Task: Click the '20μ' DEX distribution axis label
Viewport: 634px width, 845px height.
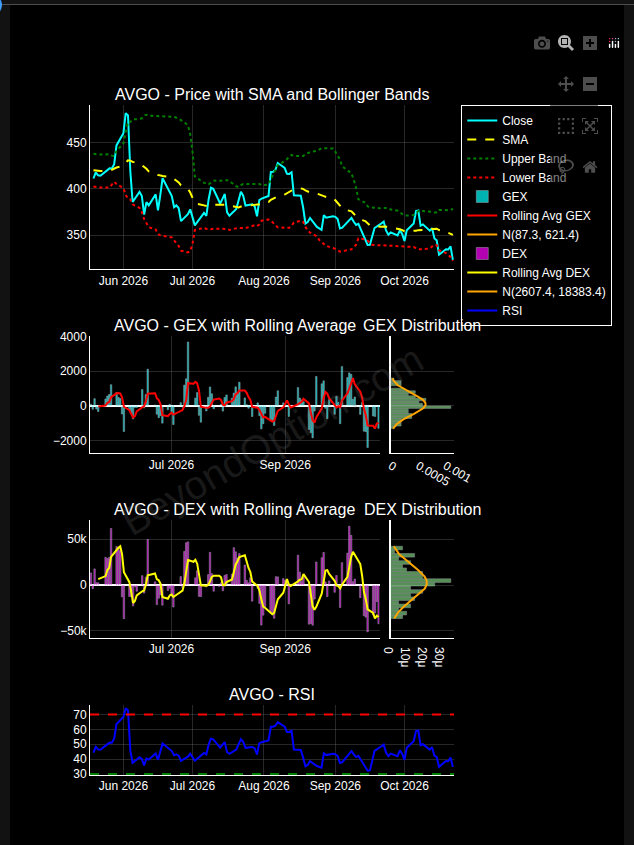Action: tap(422, 657)
